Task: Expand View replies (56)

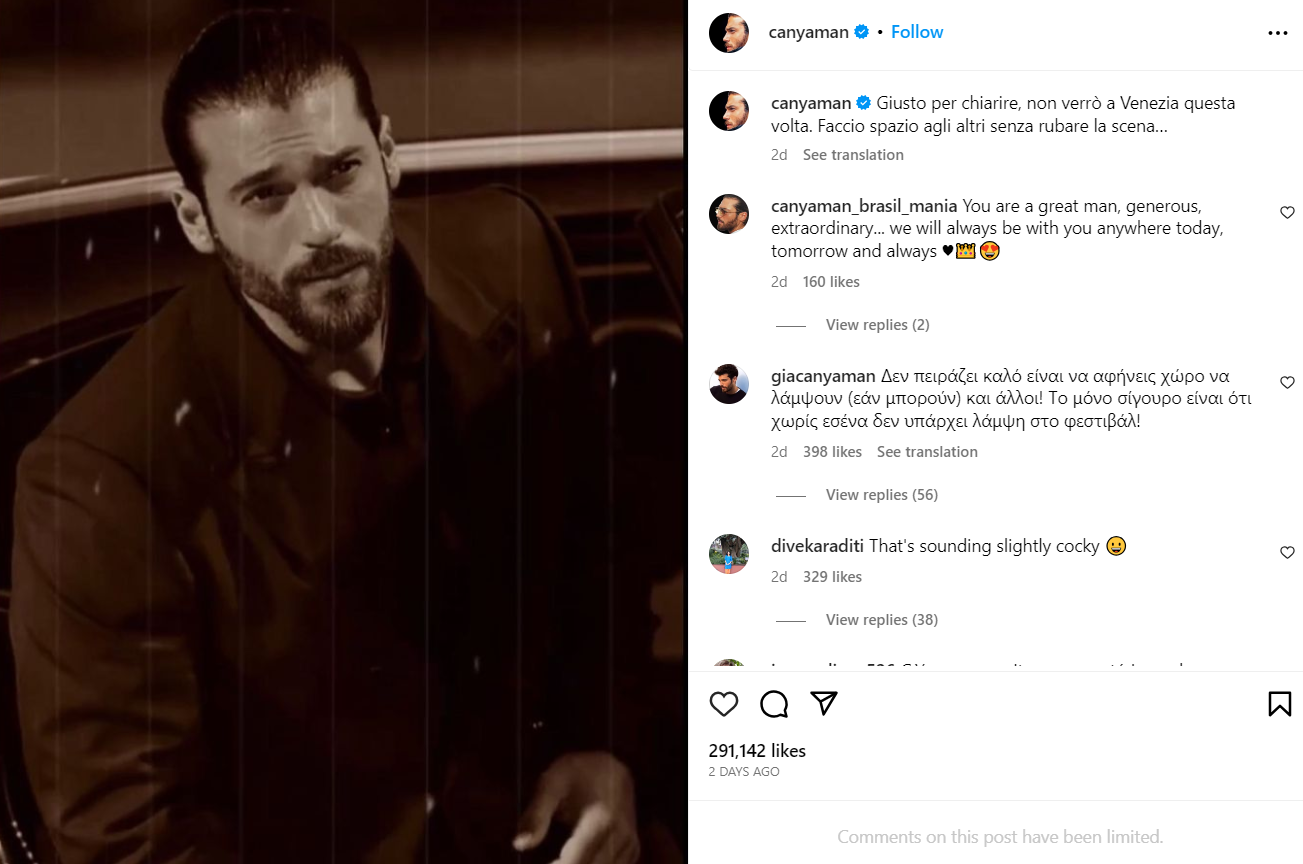Action: coord(881,495)
